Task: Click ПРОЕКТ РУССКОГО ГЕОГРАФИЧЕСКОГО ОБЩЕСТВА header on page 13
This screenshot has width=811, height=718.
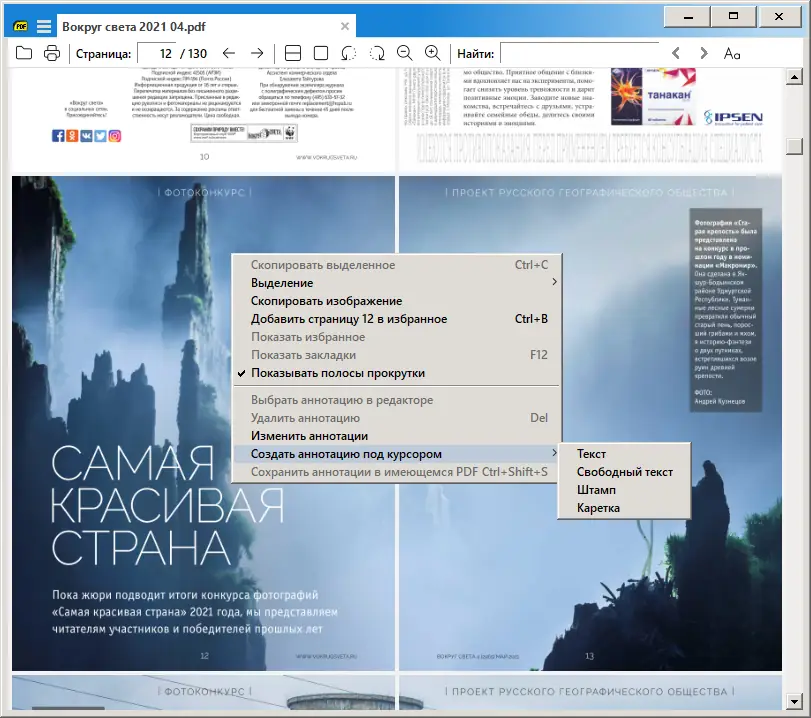Action: point(589,192)
